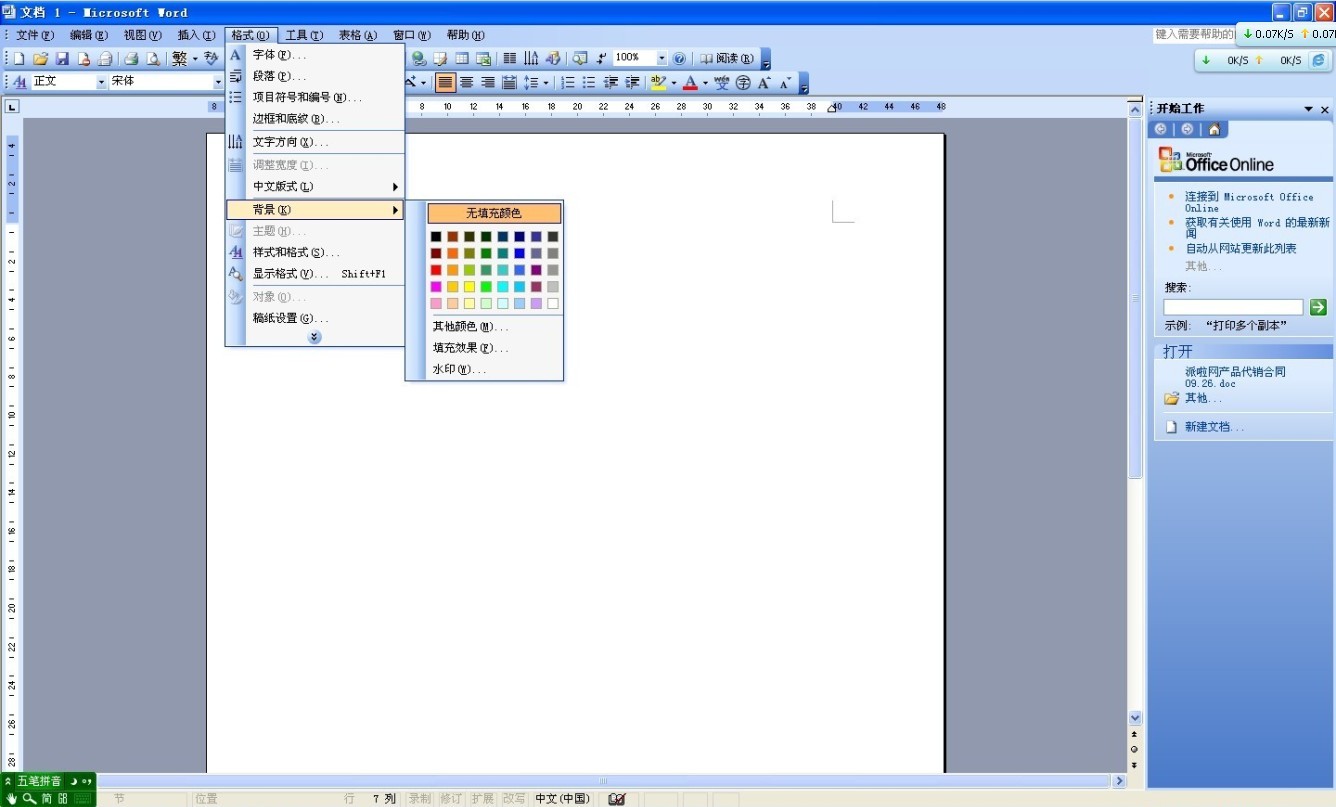Click the Word Help question mark icon
Screen dimensions: 1336x807
[679, 59]
